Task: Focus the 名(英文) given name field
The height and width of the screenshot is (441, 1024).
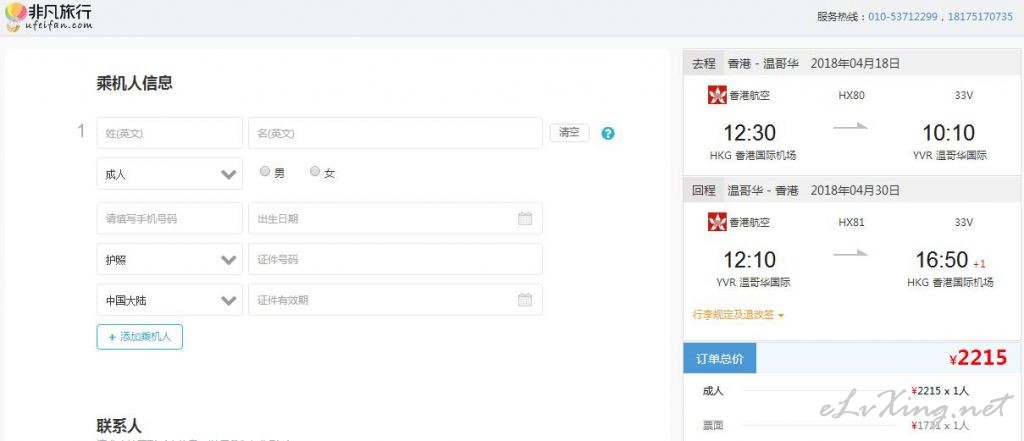Action: (x=395, y=133)
